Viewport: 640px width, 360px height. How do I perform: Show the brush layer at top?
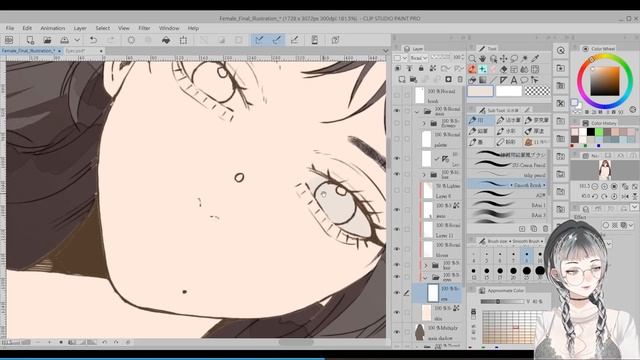pyautogui.click(x=397, y=96)
